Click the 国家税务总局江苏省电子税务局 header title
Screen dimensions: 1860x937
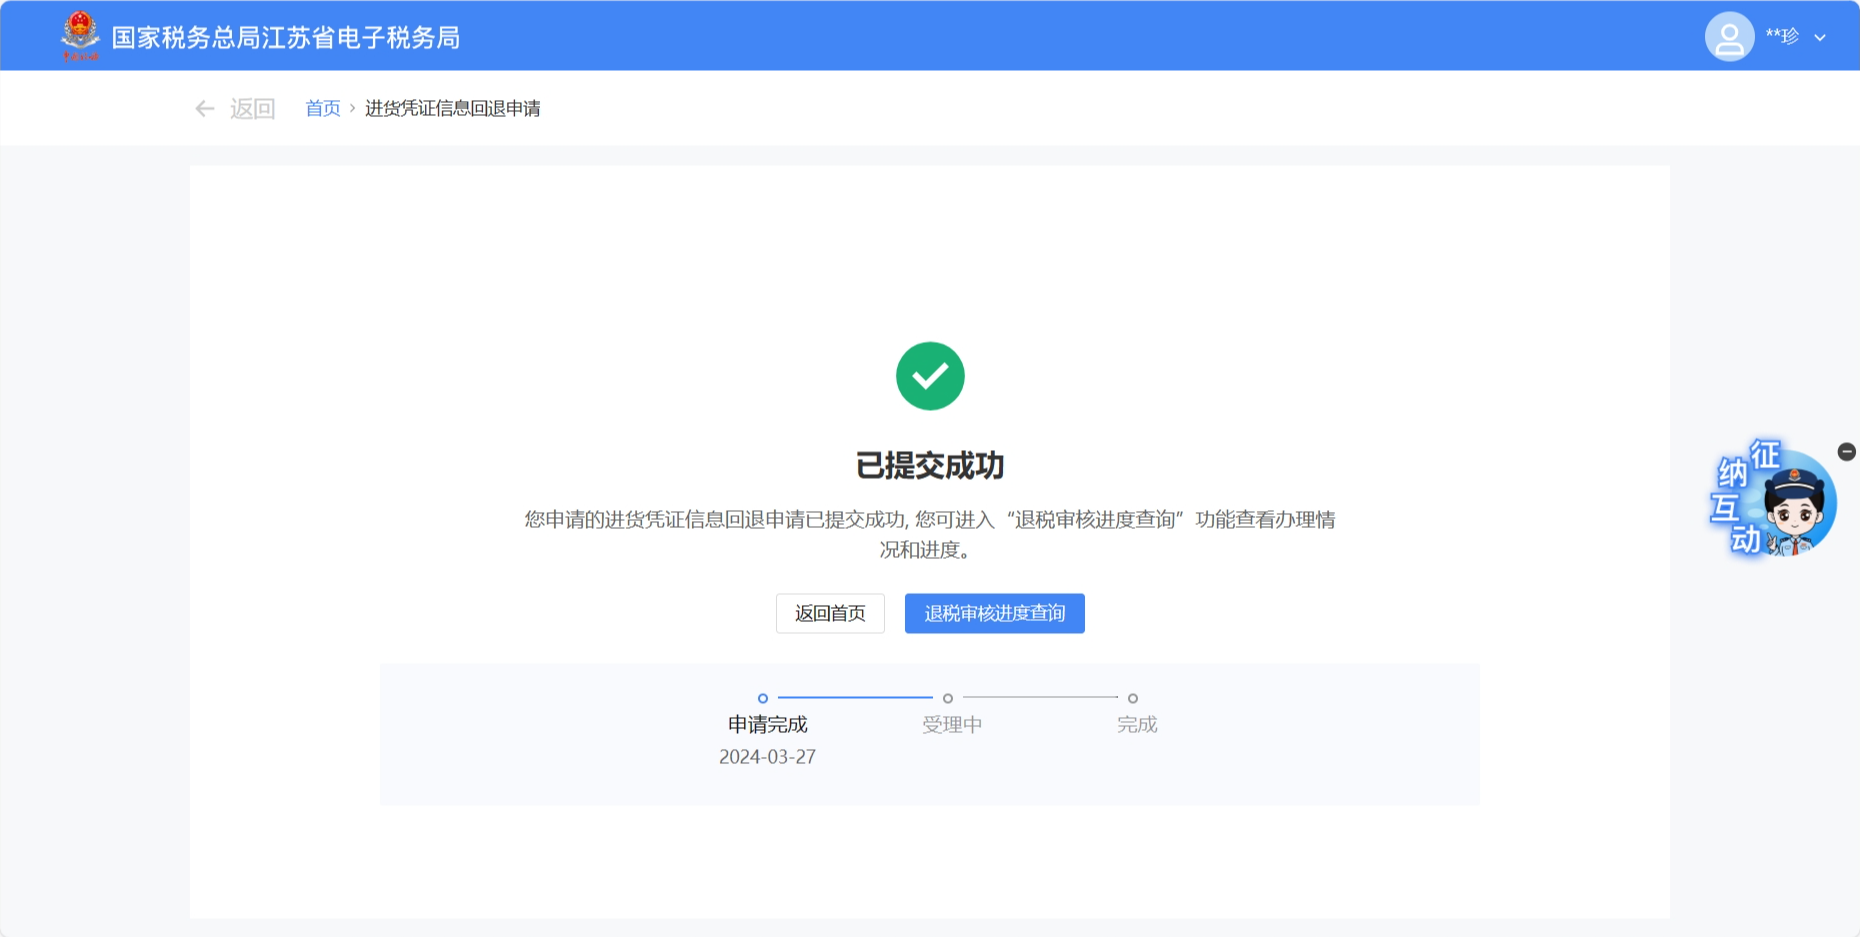pyautogui.click(x=285, y=38)
